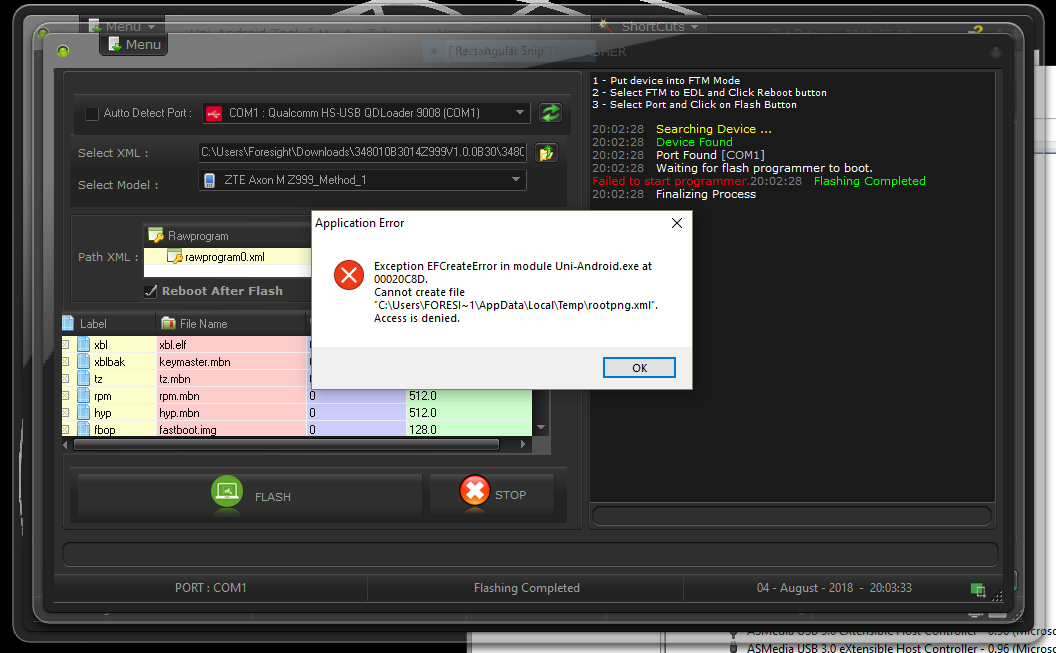Click the USB icon in port dropdown
Viewport: 1056px width, 653px height.
click(213, 113)
